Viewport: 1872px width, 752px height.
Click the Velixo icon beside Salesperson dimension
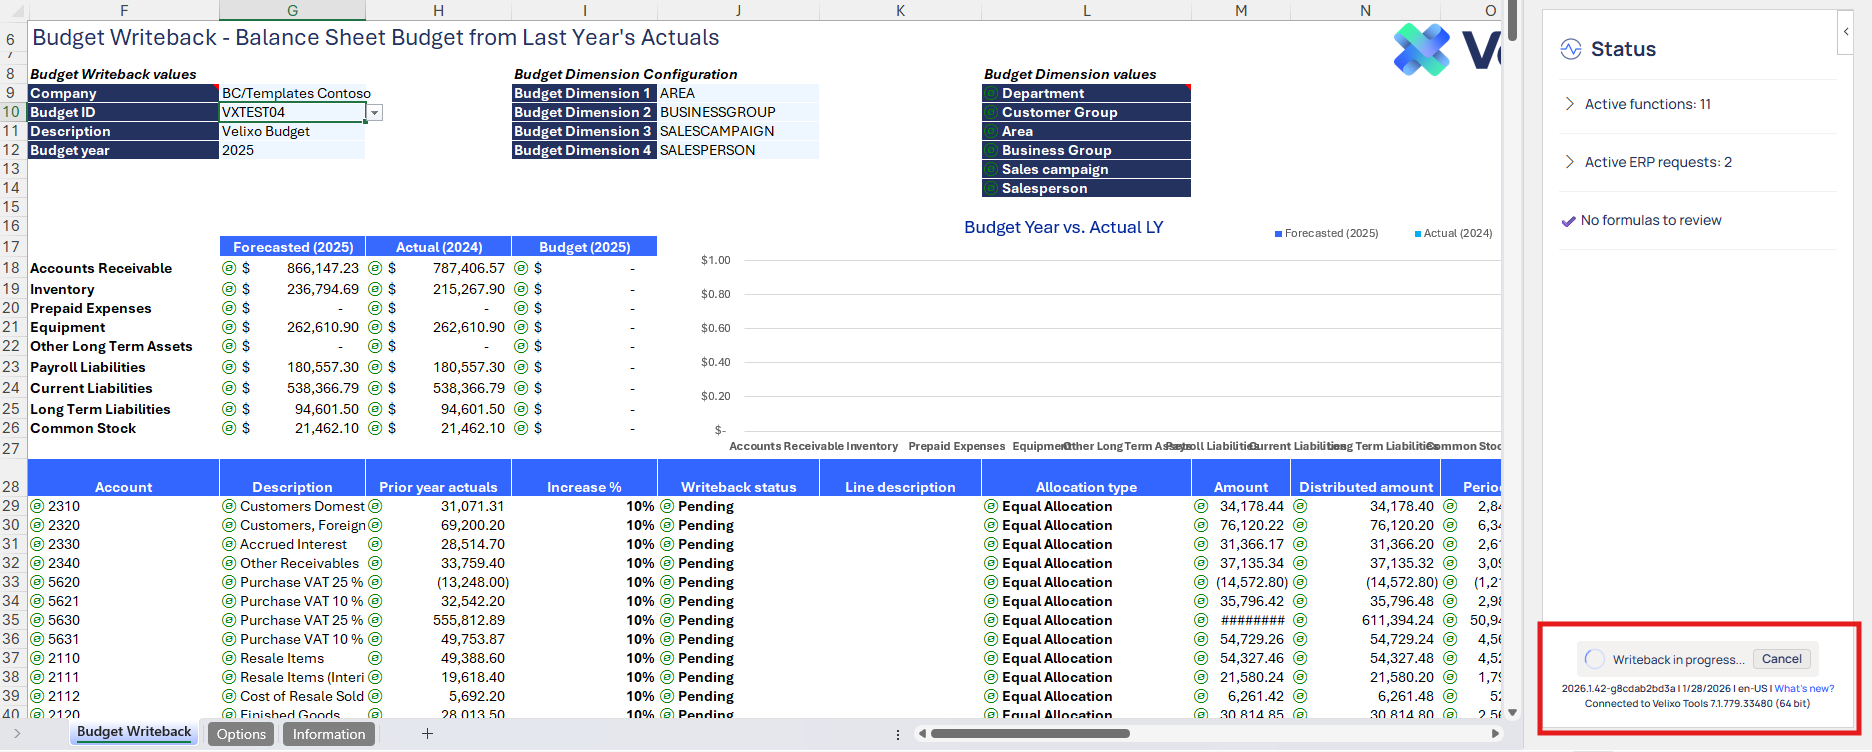coord(991,188)
